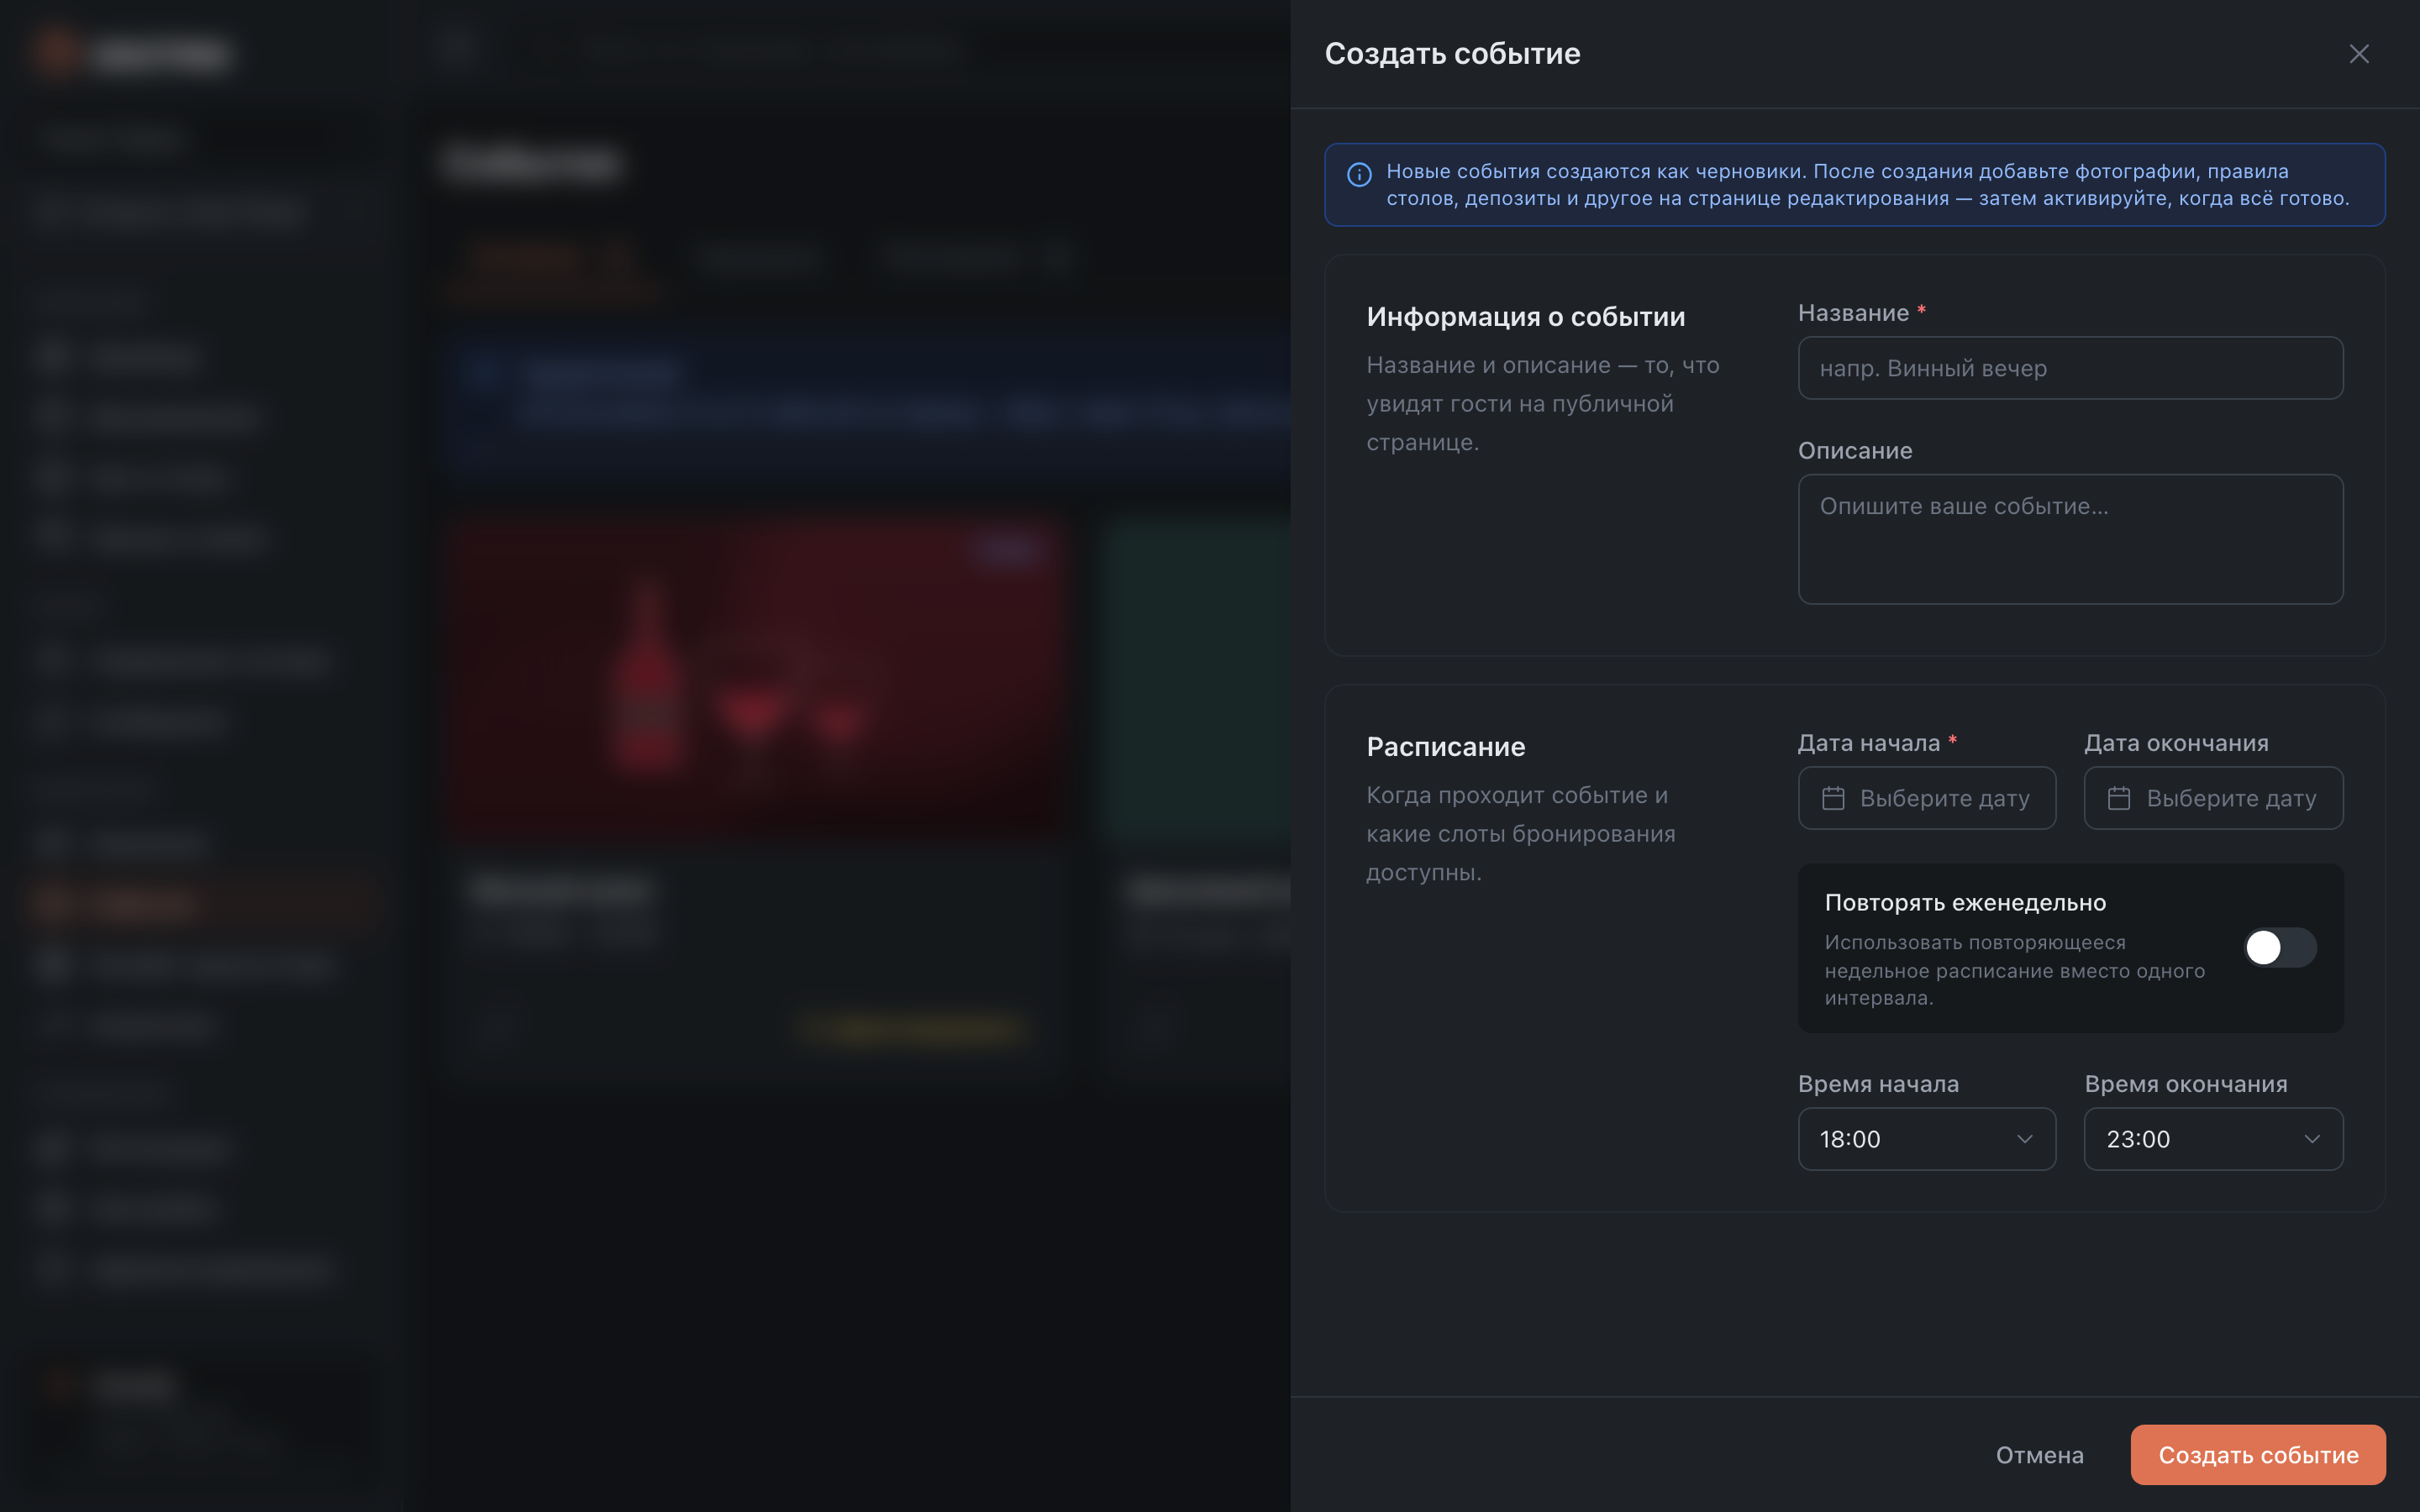This screenshot has height=1512, width=2420.
Task: Click into the Описание text area
Action: point(2070,539)
